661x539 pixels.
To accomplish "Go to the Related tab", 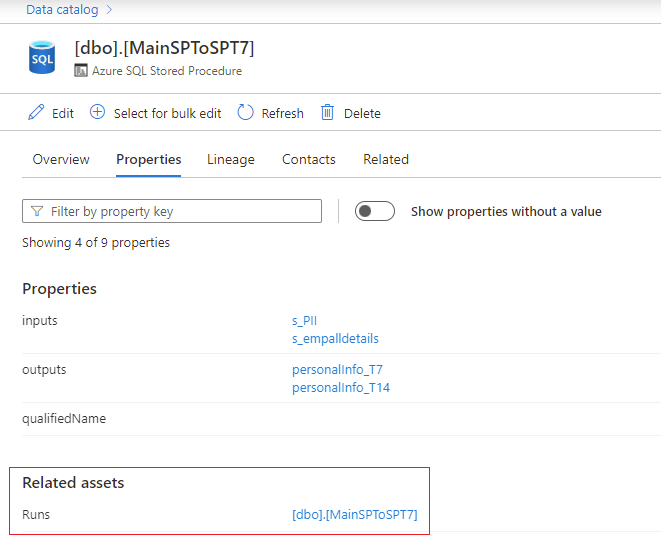I will click(x=386, y=159).
